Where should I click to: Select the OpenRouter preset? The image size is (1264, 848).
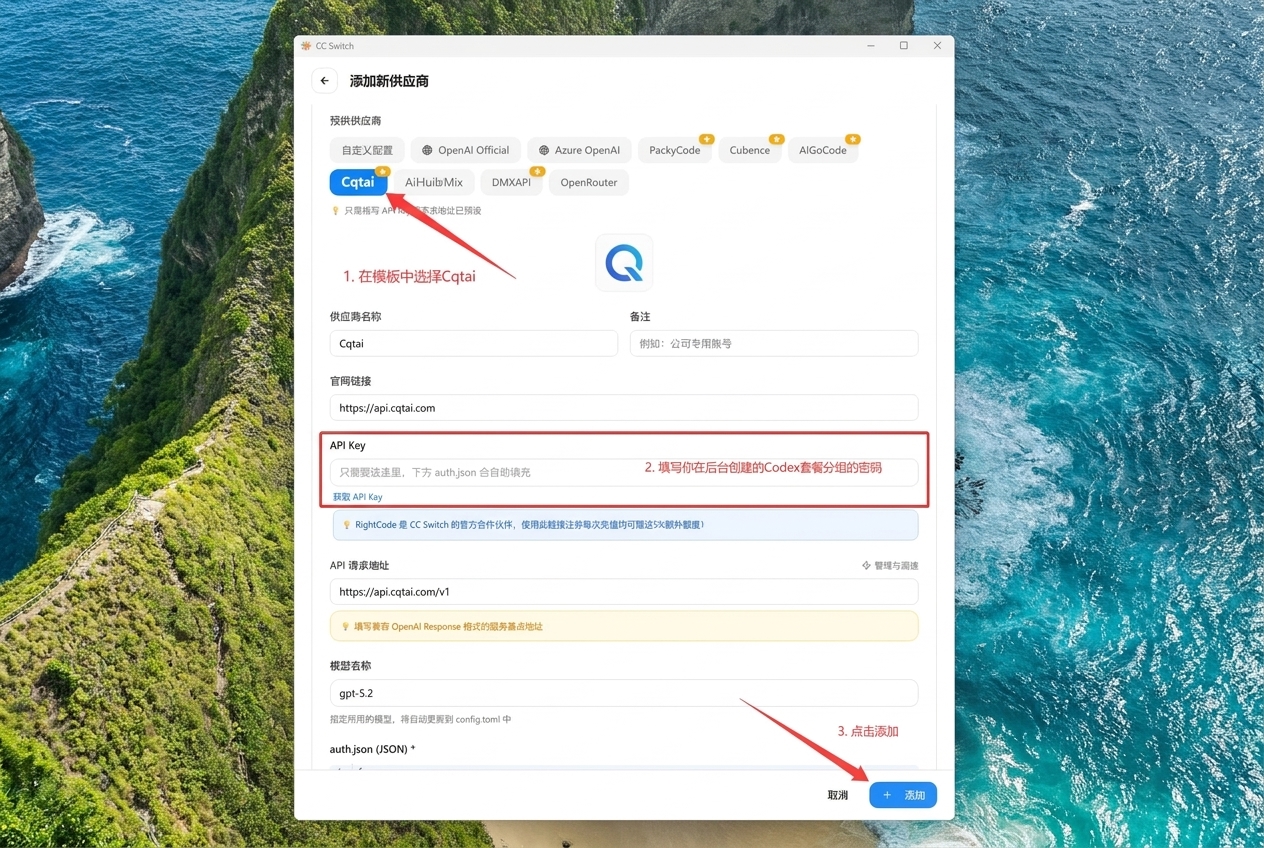click(x=589, y=182)
